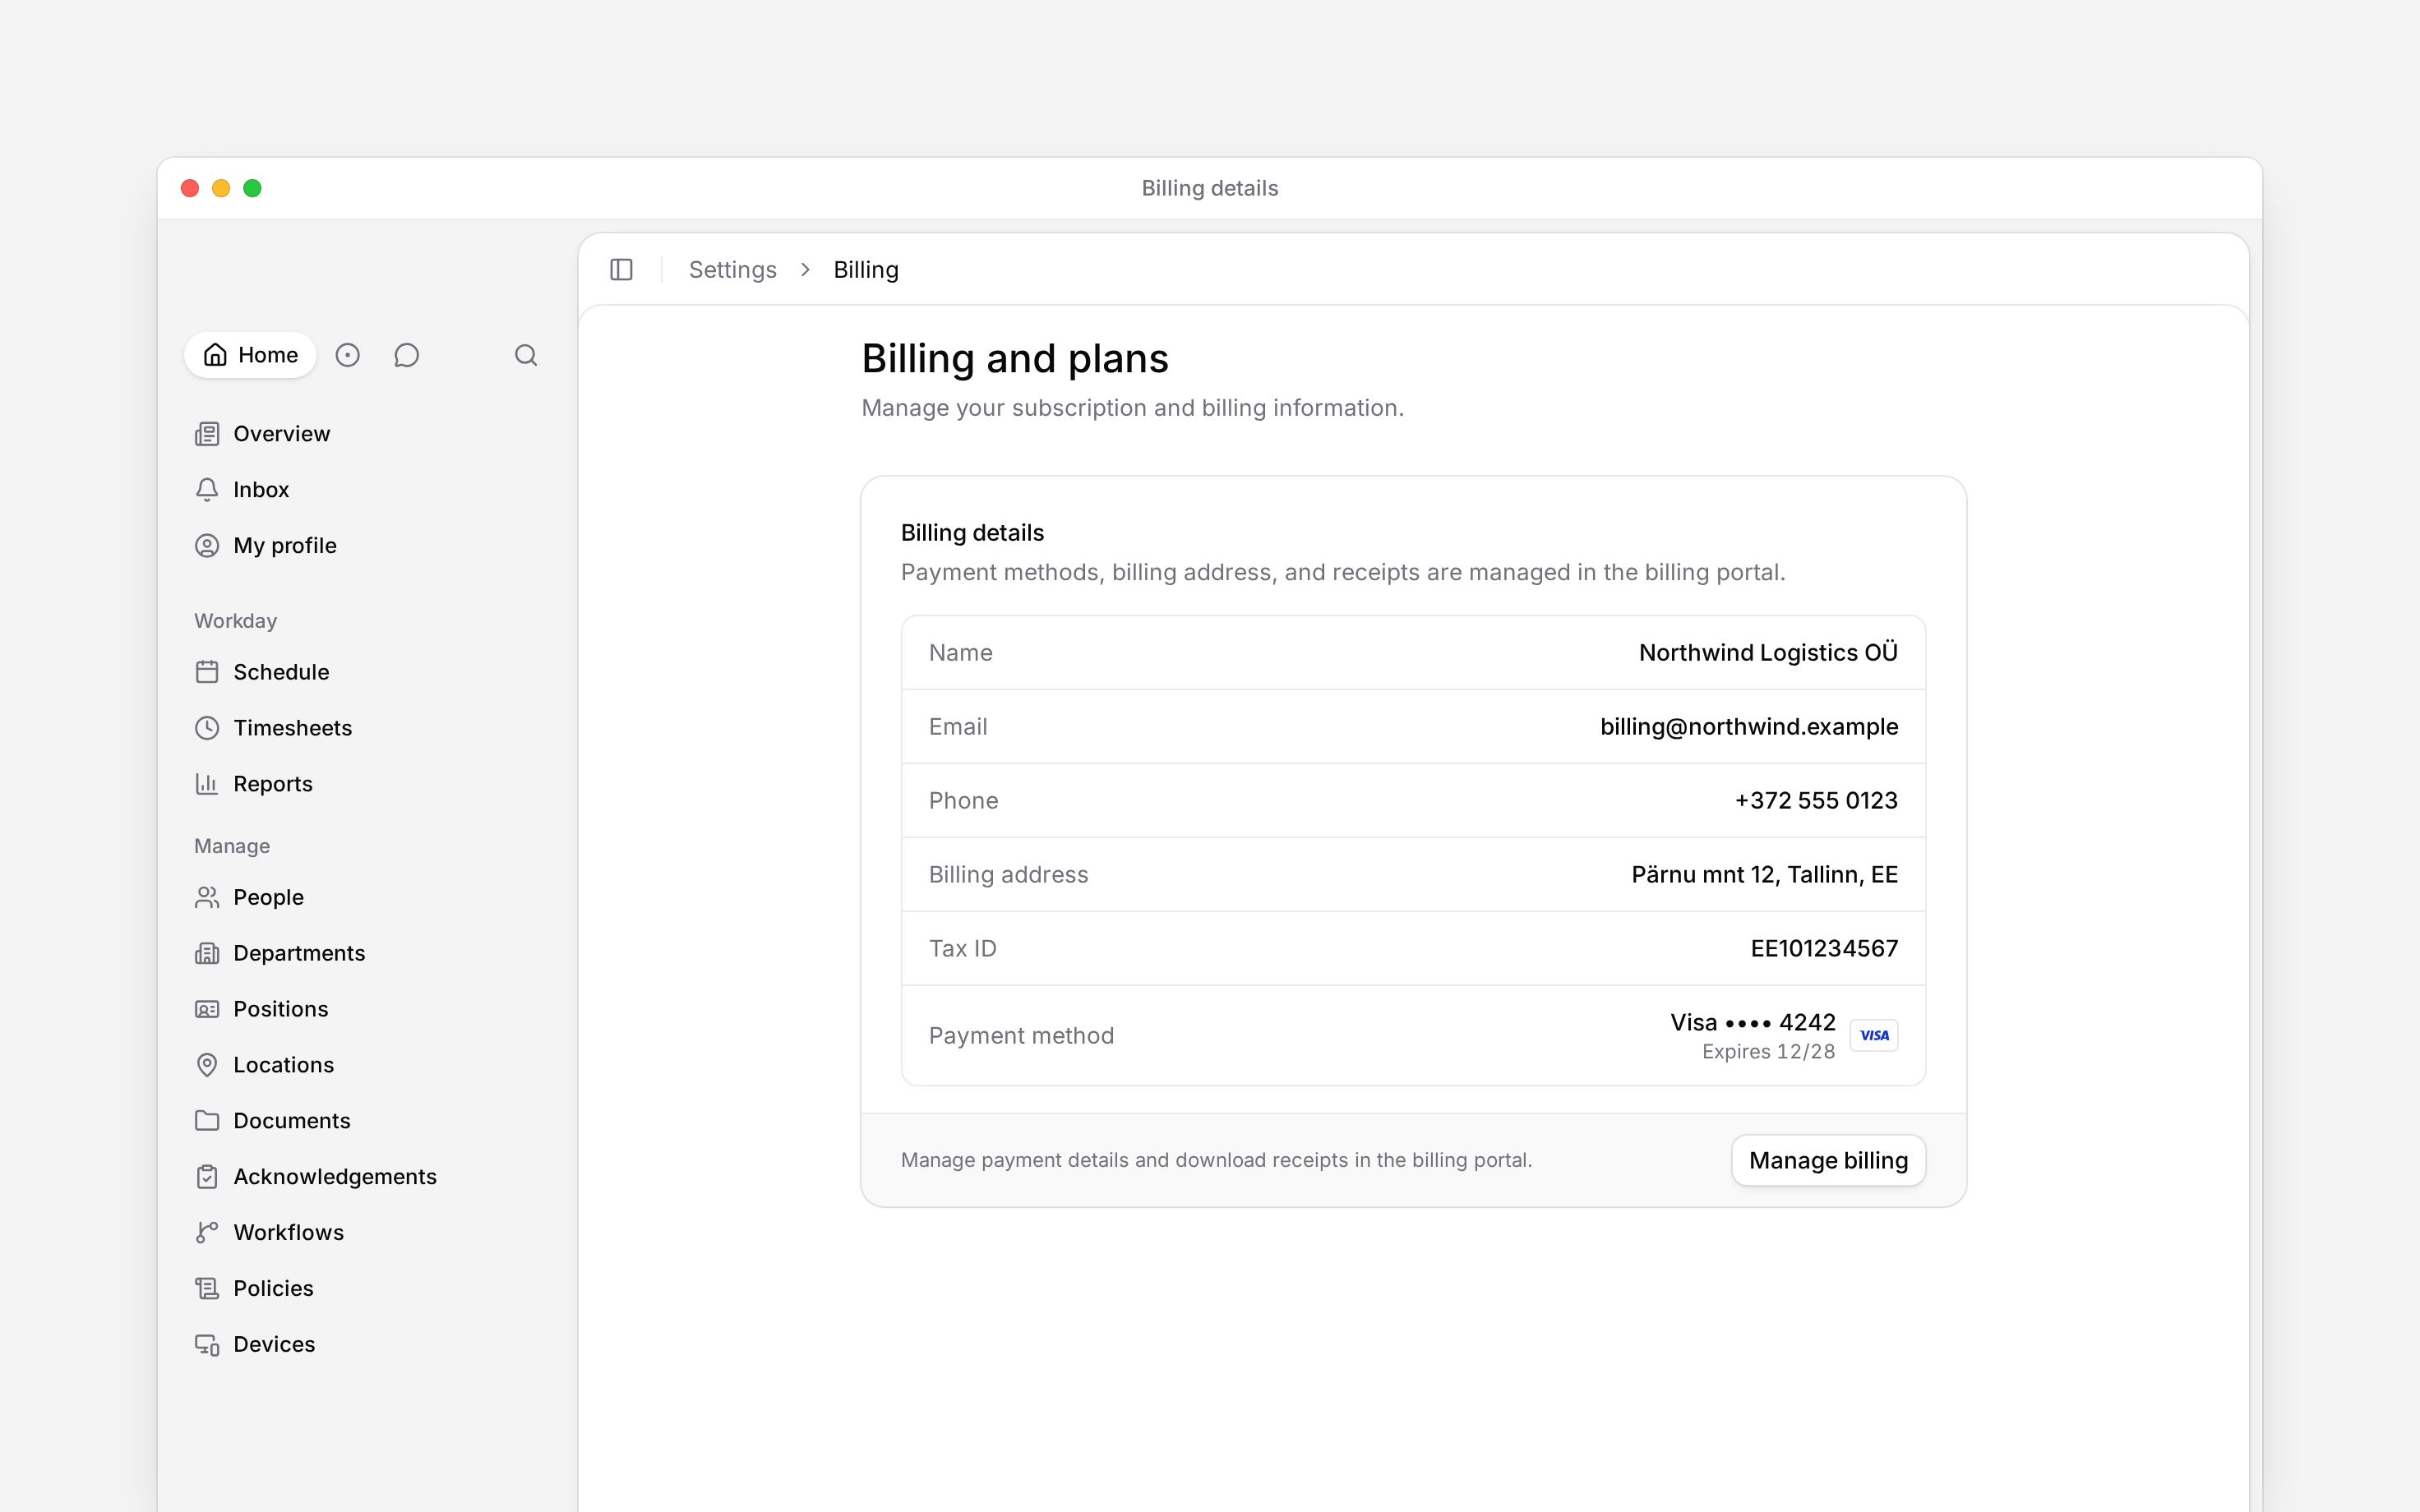Click the search magnifier icon
Screen dimensions: 2420x1512
pos(526,355)
